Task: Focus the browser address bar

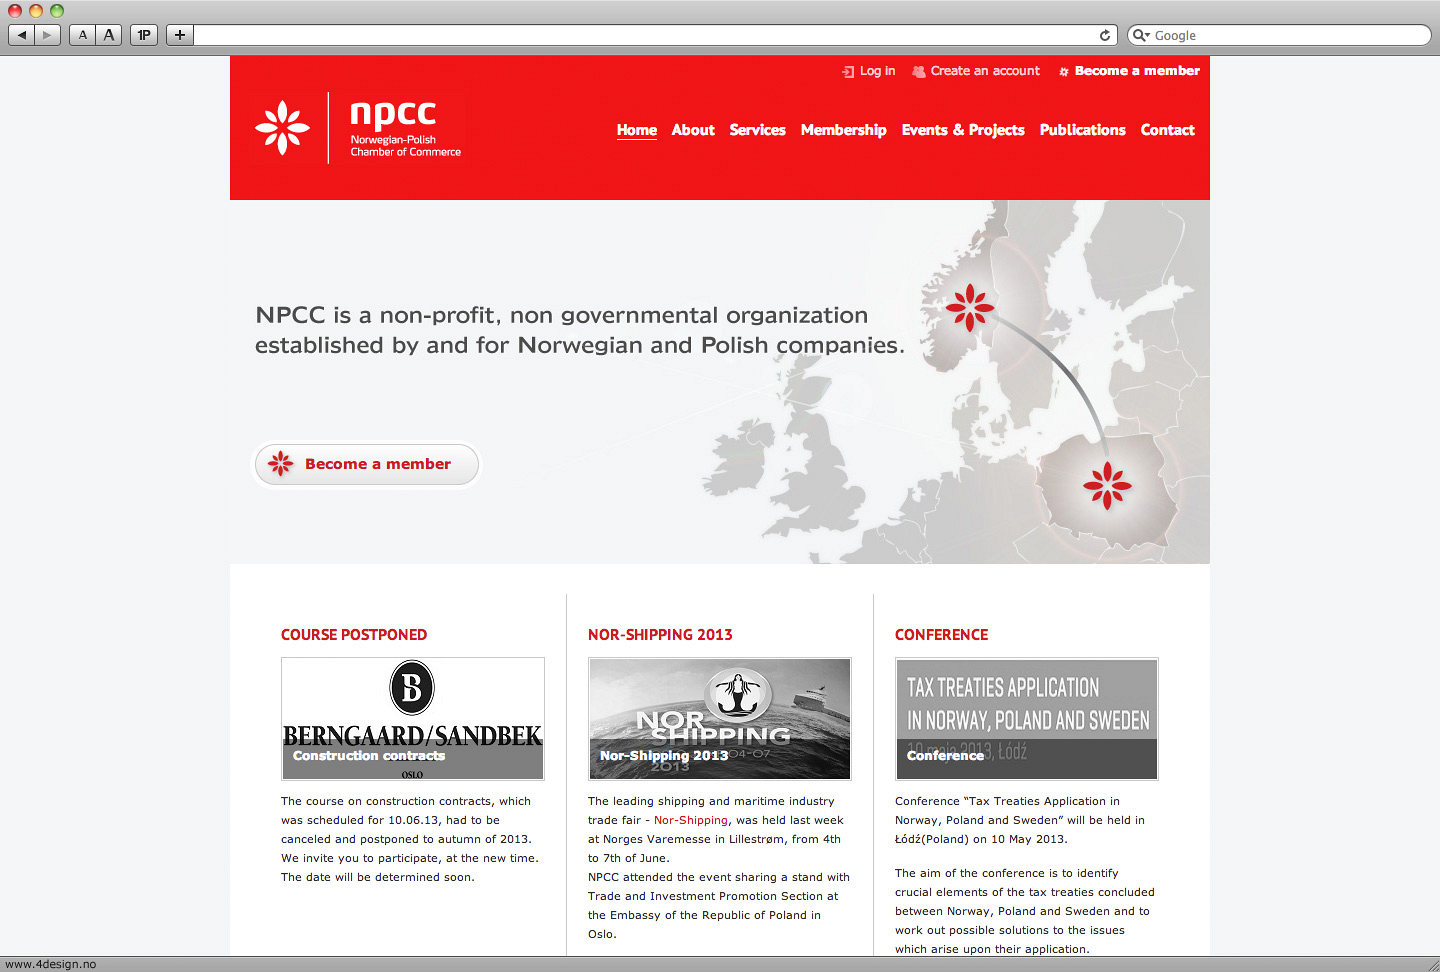Action: pyautogui.click(x=645, y=35)
